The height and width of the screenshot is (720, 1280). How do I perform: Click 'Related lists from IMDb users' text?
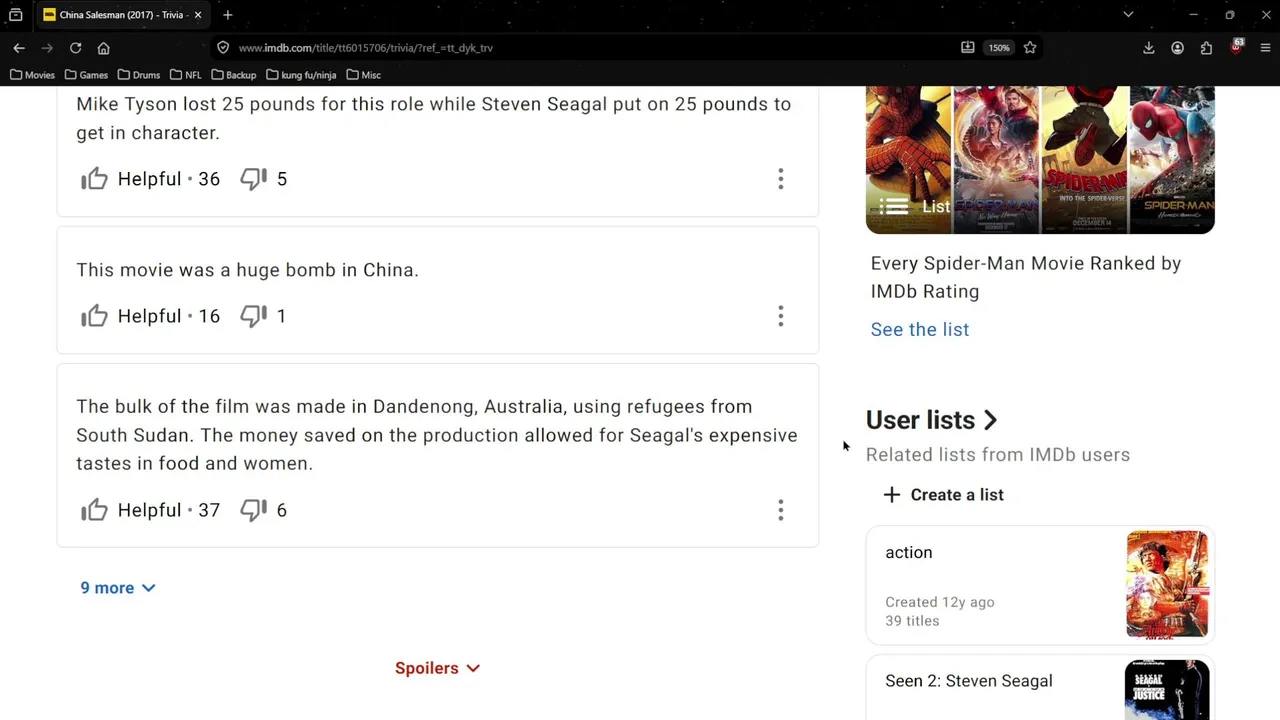998,455
